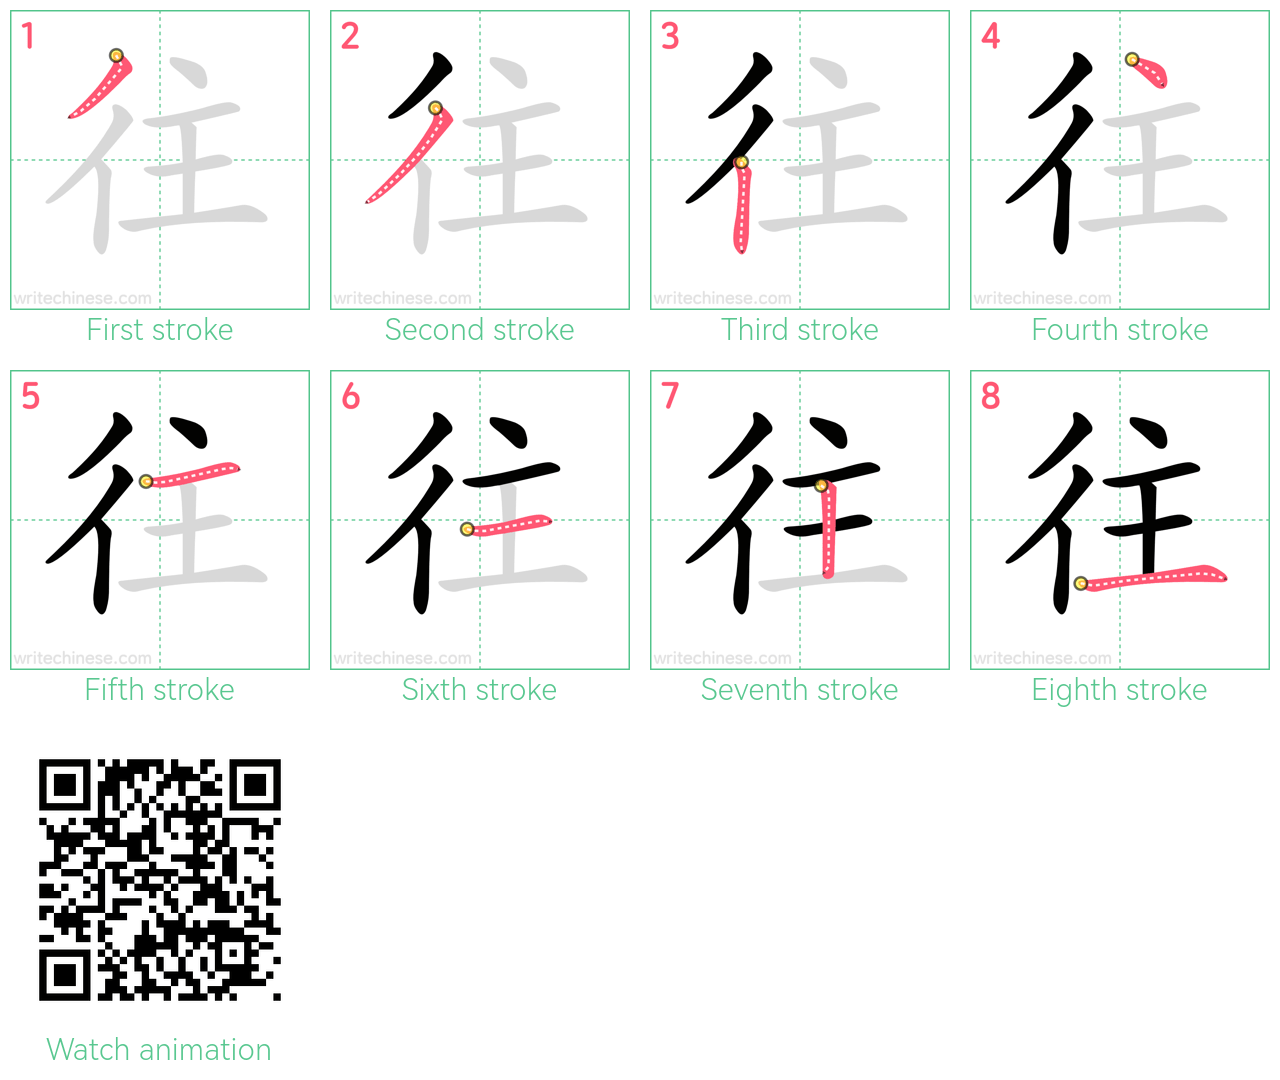
Task: Click the fourth stroke diagram image
Action: (1120, 160)
